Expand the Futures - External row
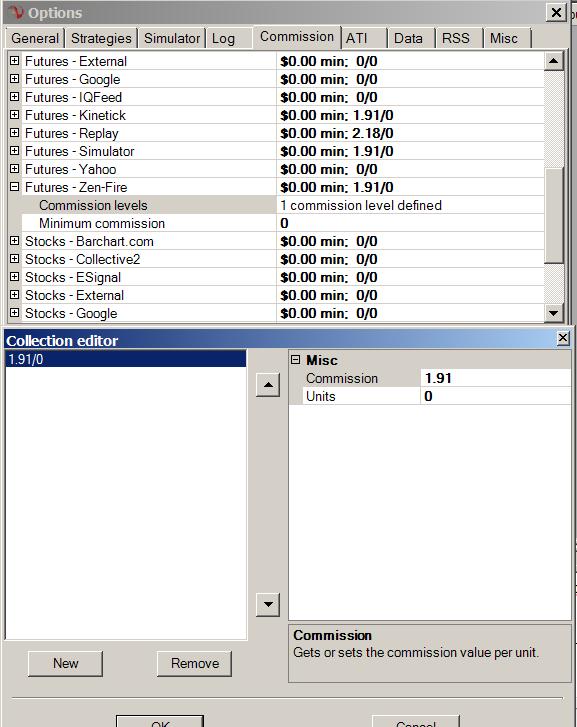 click(x=14, y=60)
